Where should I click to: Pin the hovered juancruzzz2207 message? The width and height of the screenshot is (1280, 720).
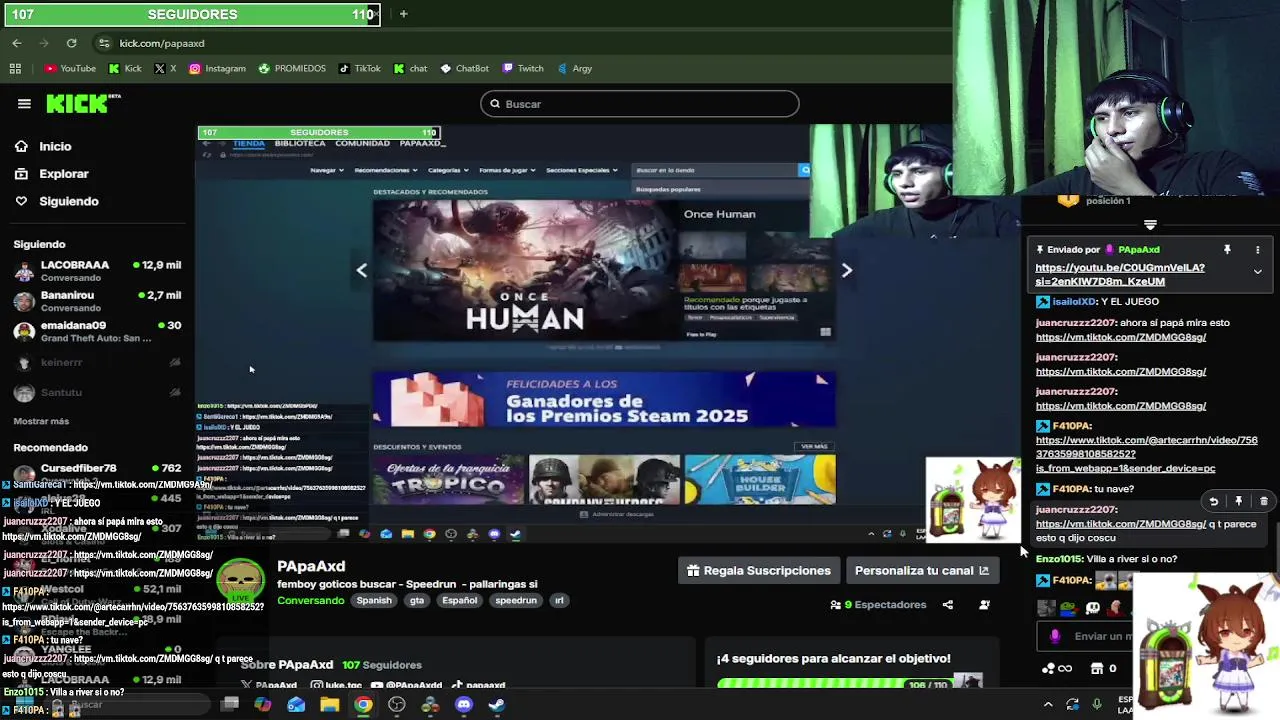(1238, 501)
